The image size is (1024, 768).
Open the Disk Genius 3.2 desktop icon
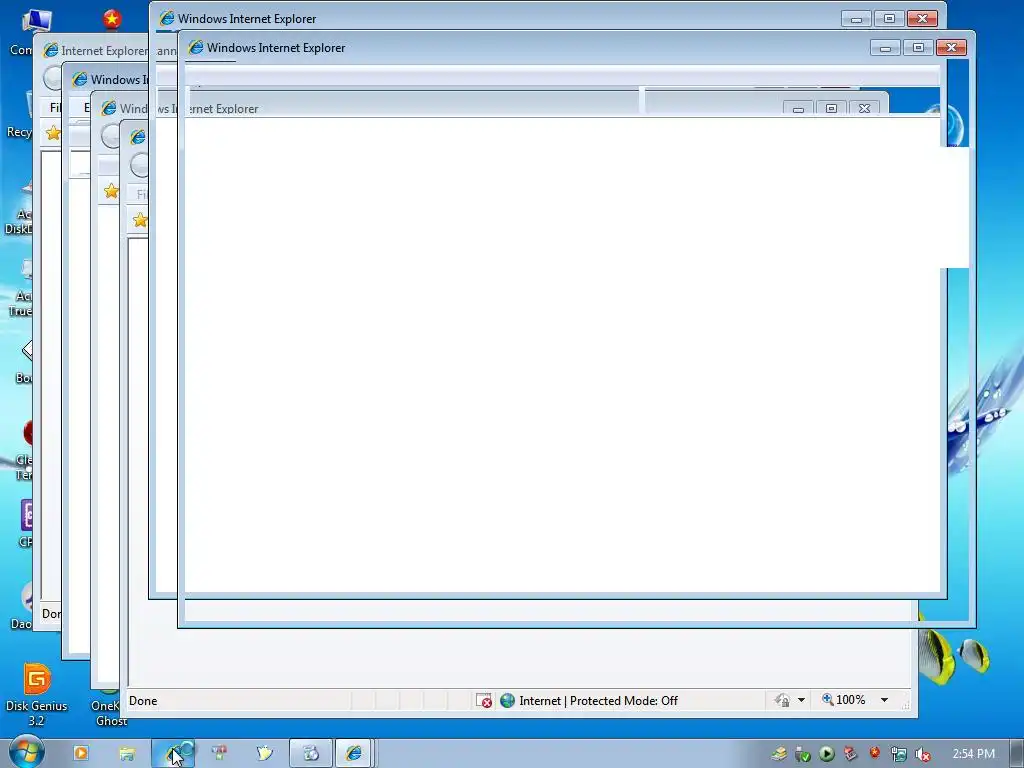(37, 695)
